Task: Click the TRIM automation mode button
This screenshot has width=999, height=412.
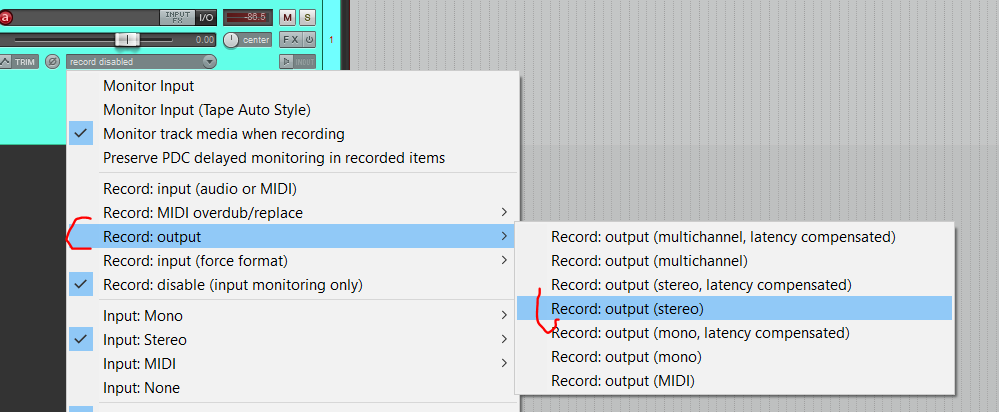Action: (19, 62)
